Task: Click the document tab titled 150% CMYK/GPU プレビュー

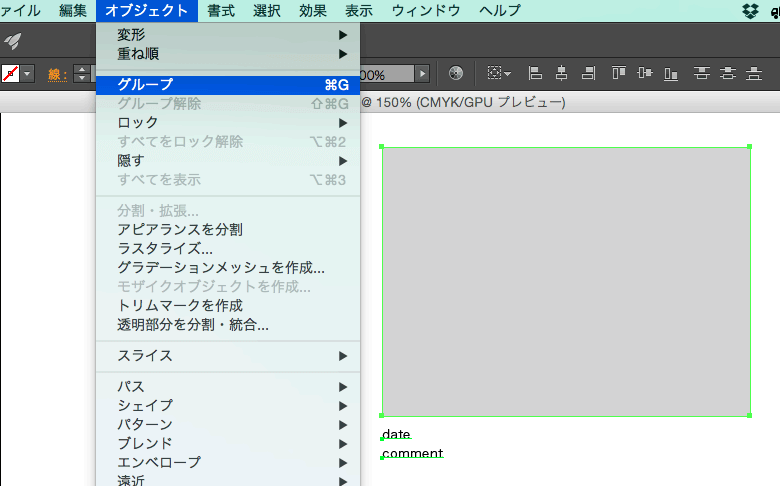Action: [463, 102]
